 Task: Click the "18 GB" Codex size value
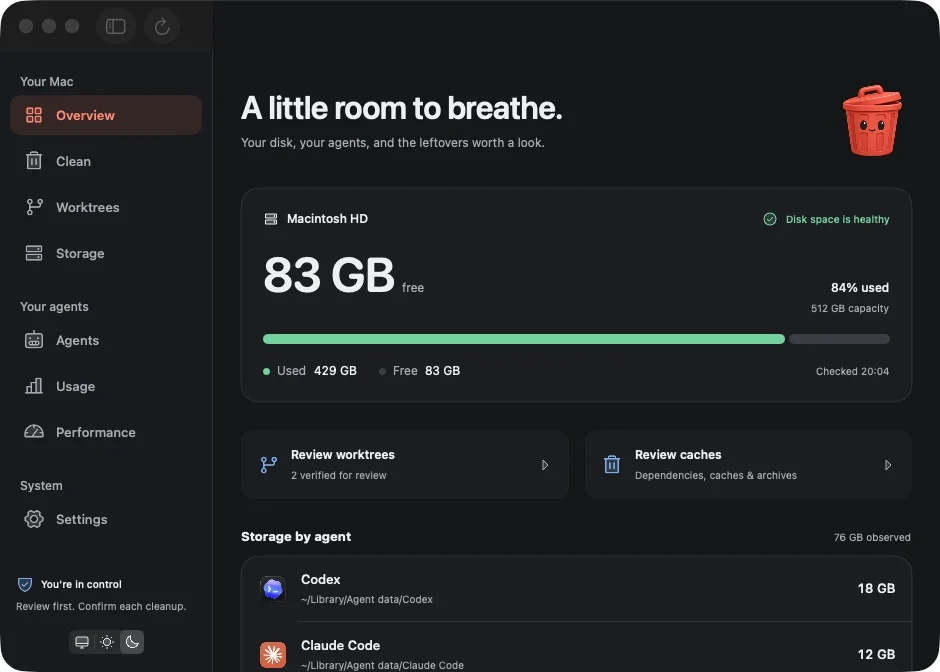pyautogui.click(x=876, y=589)
